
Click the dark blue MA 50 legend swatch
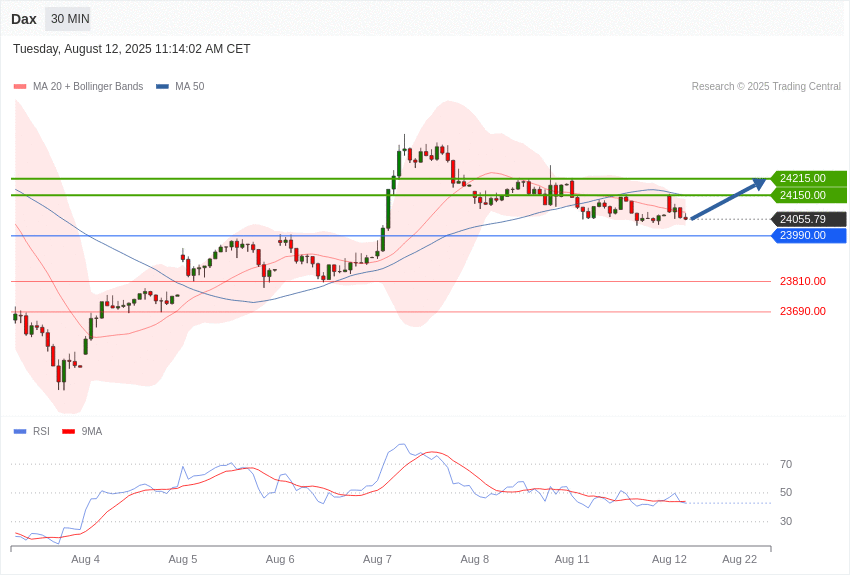click(162, 87)
